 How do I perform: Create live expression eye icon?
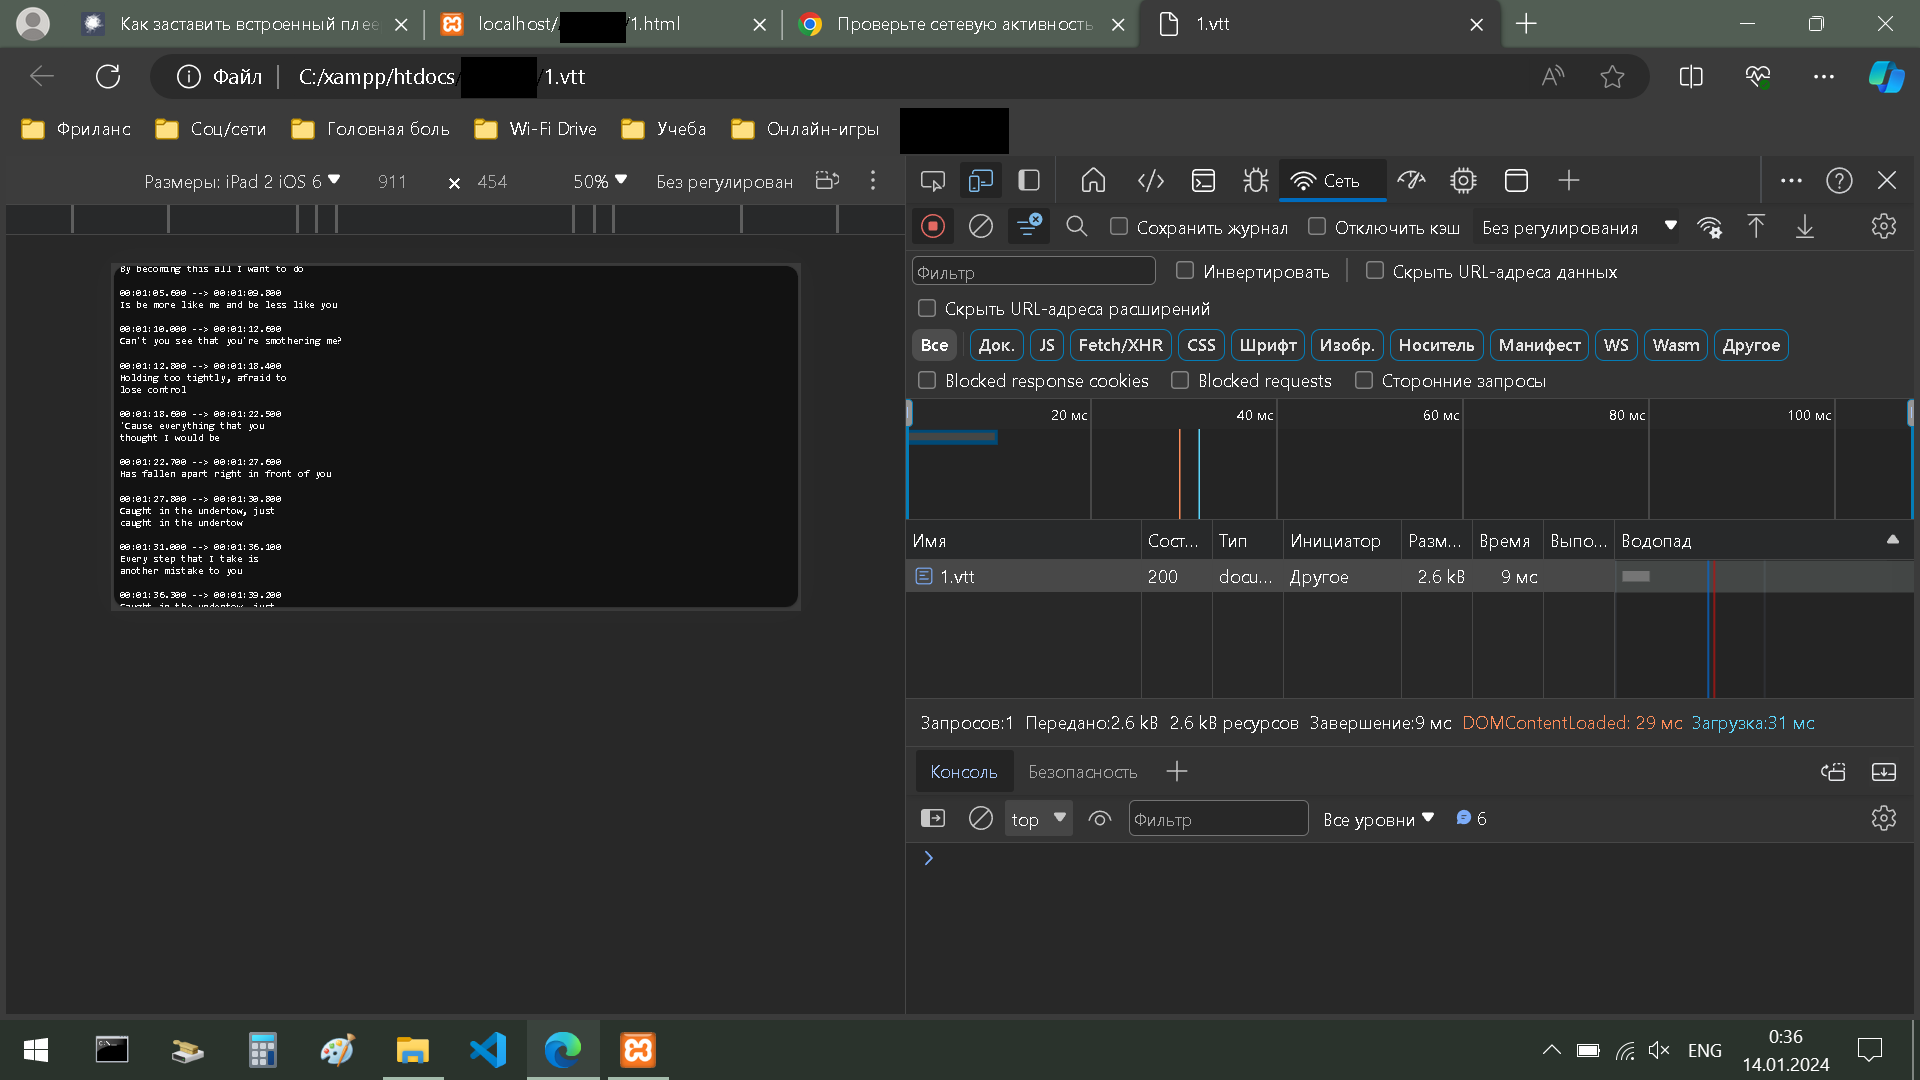pos(1100,819)
